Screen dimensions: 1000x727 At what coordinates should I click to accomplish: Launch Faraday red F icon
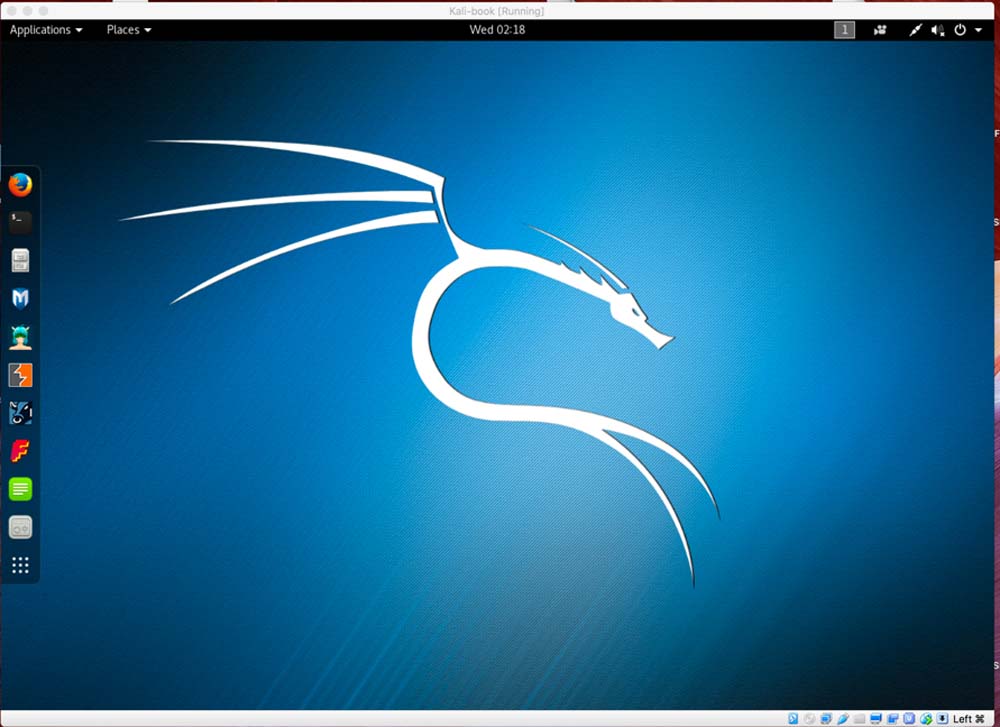coord(20,451)
